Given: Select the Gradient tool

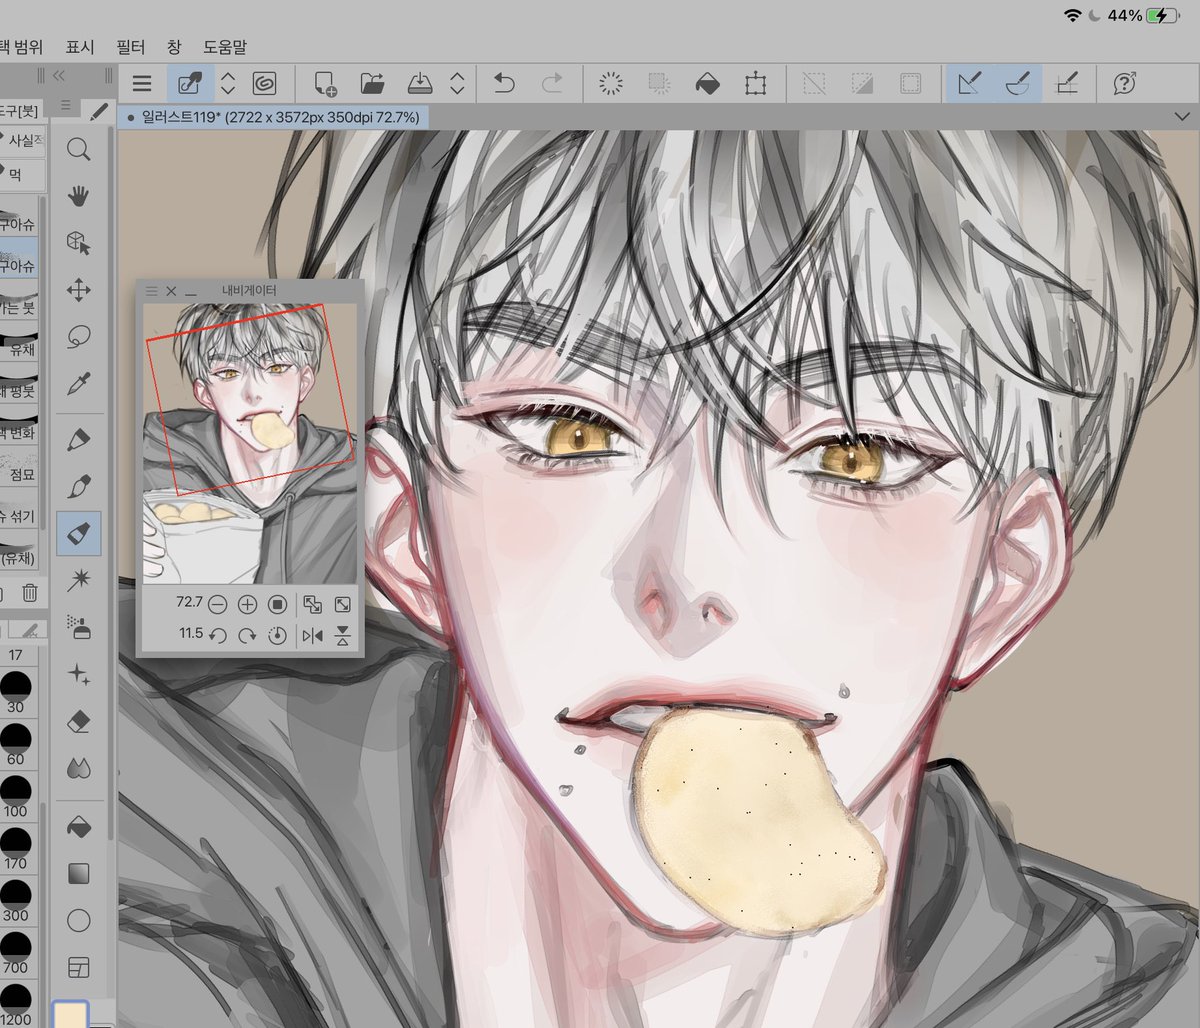Looking at the screenshot, I should 78,873.
